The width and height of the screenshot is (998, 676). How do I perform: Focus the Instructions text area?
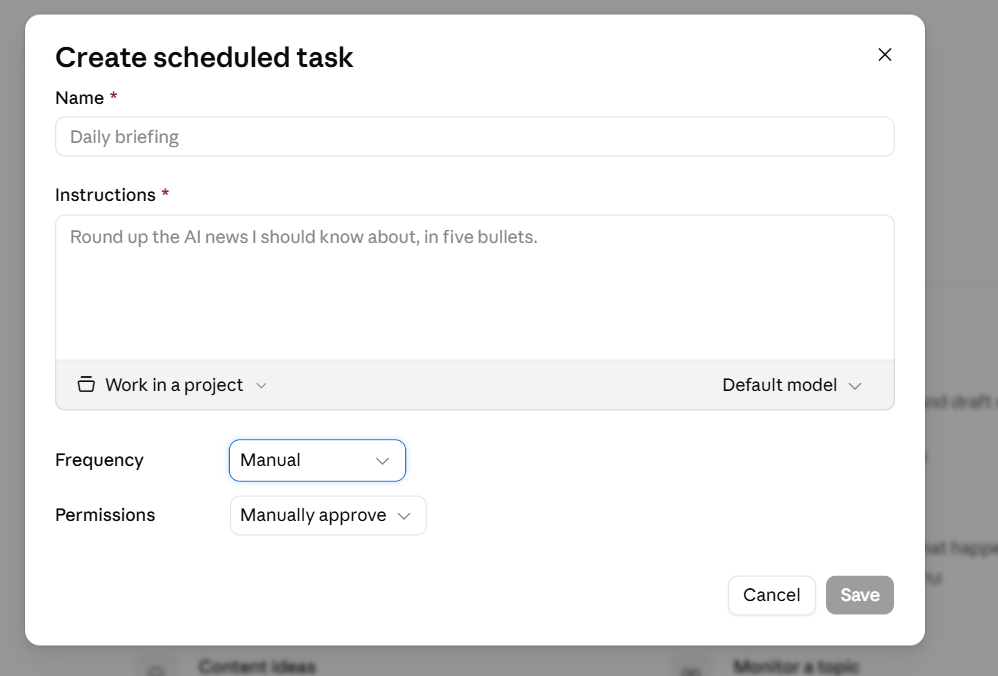click(475, 288)
